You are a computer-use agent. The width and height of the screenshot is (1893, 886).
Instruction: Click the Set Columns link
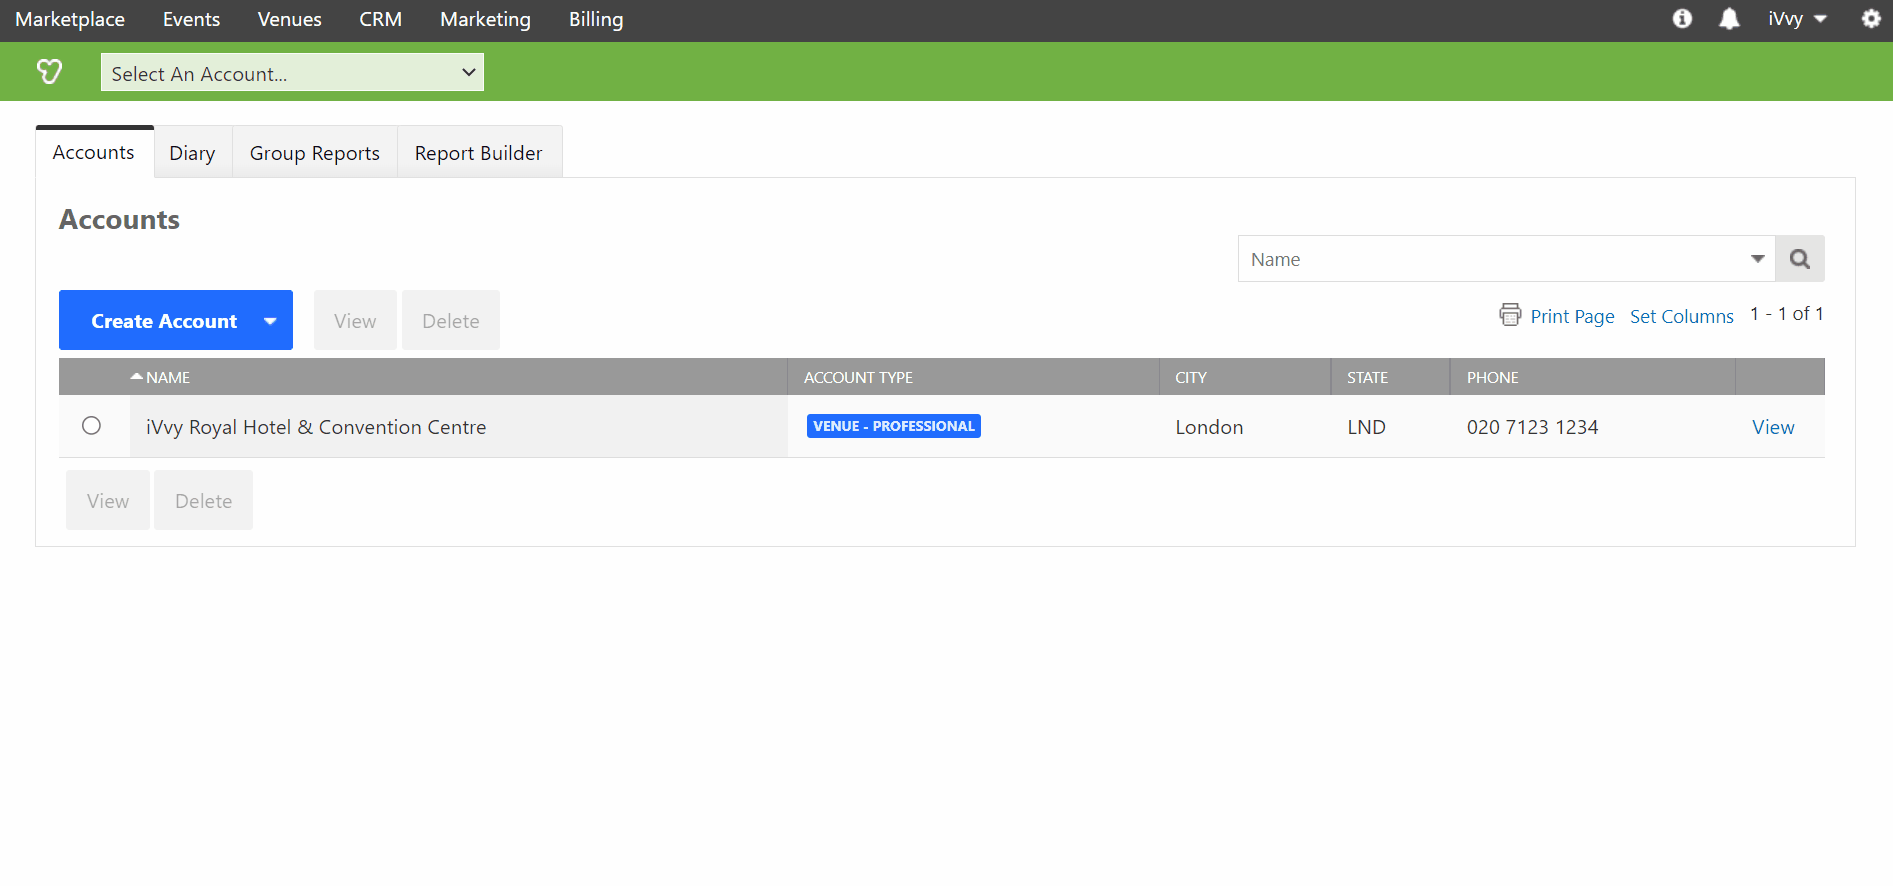point(1682,316)
